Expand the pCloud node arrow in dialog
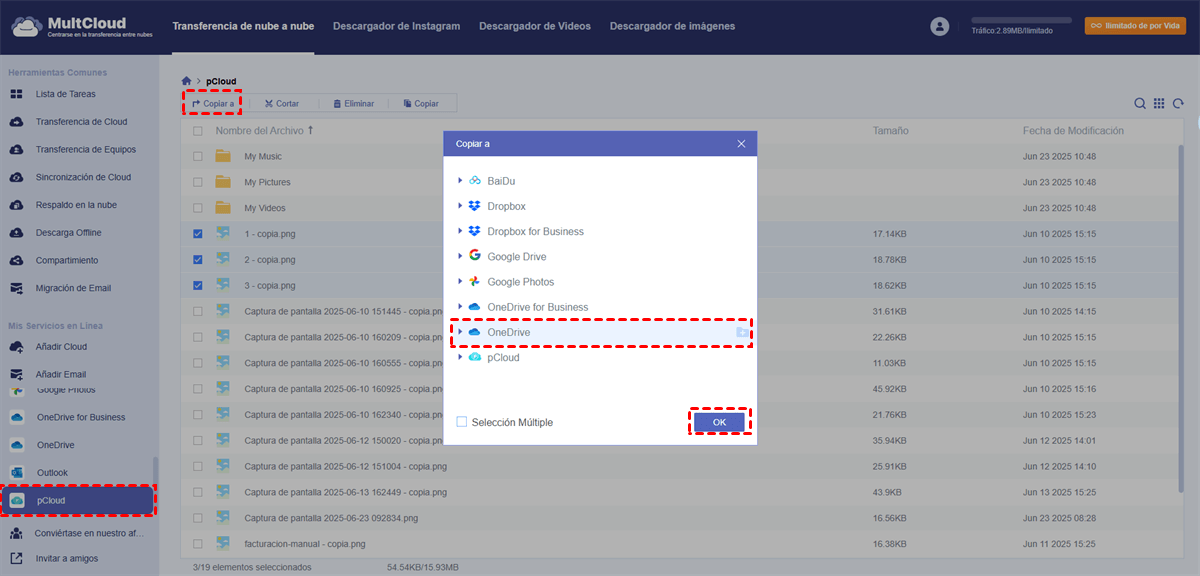Image resolution: width=1200 pixels, height=576 pixels. 460,357
